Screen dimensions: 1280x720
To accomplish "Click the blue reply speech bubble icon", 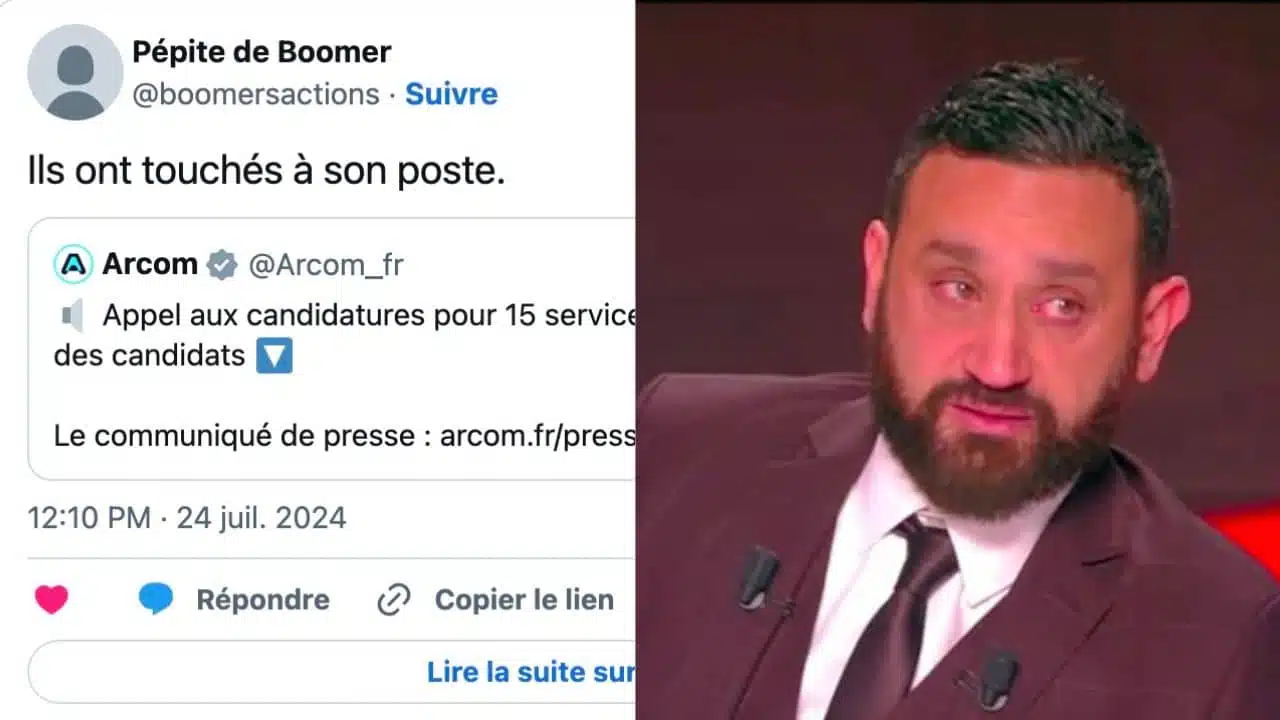I will [x=156, y=599].
